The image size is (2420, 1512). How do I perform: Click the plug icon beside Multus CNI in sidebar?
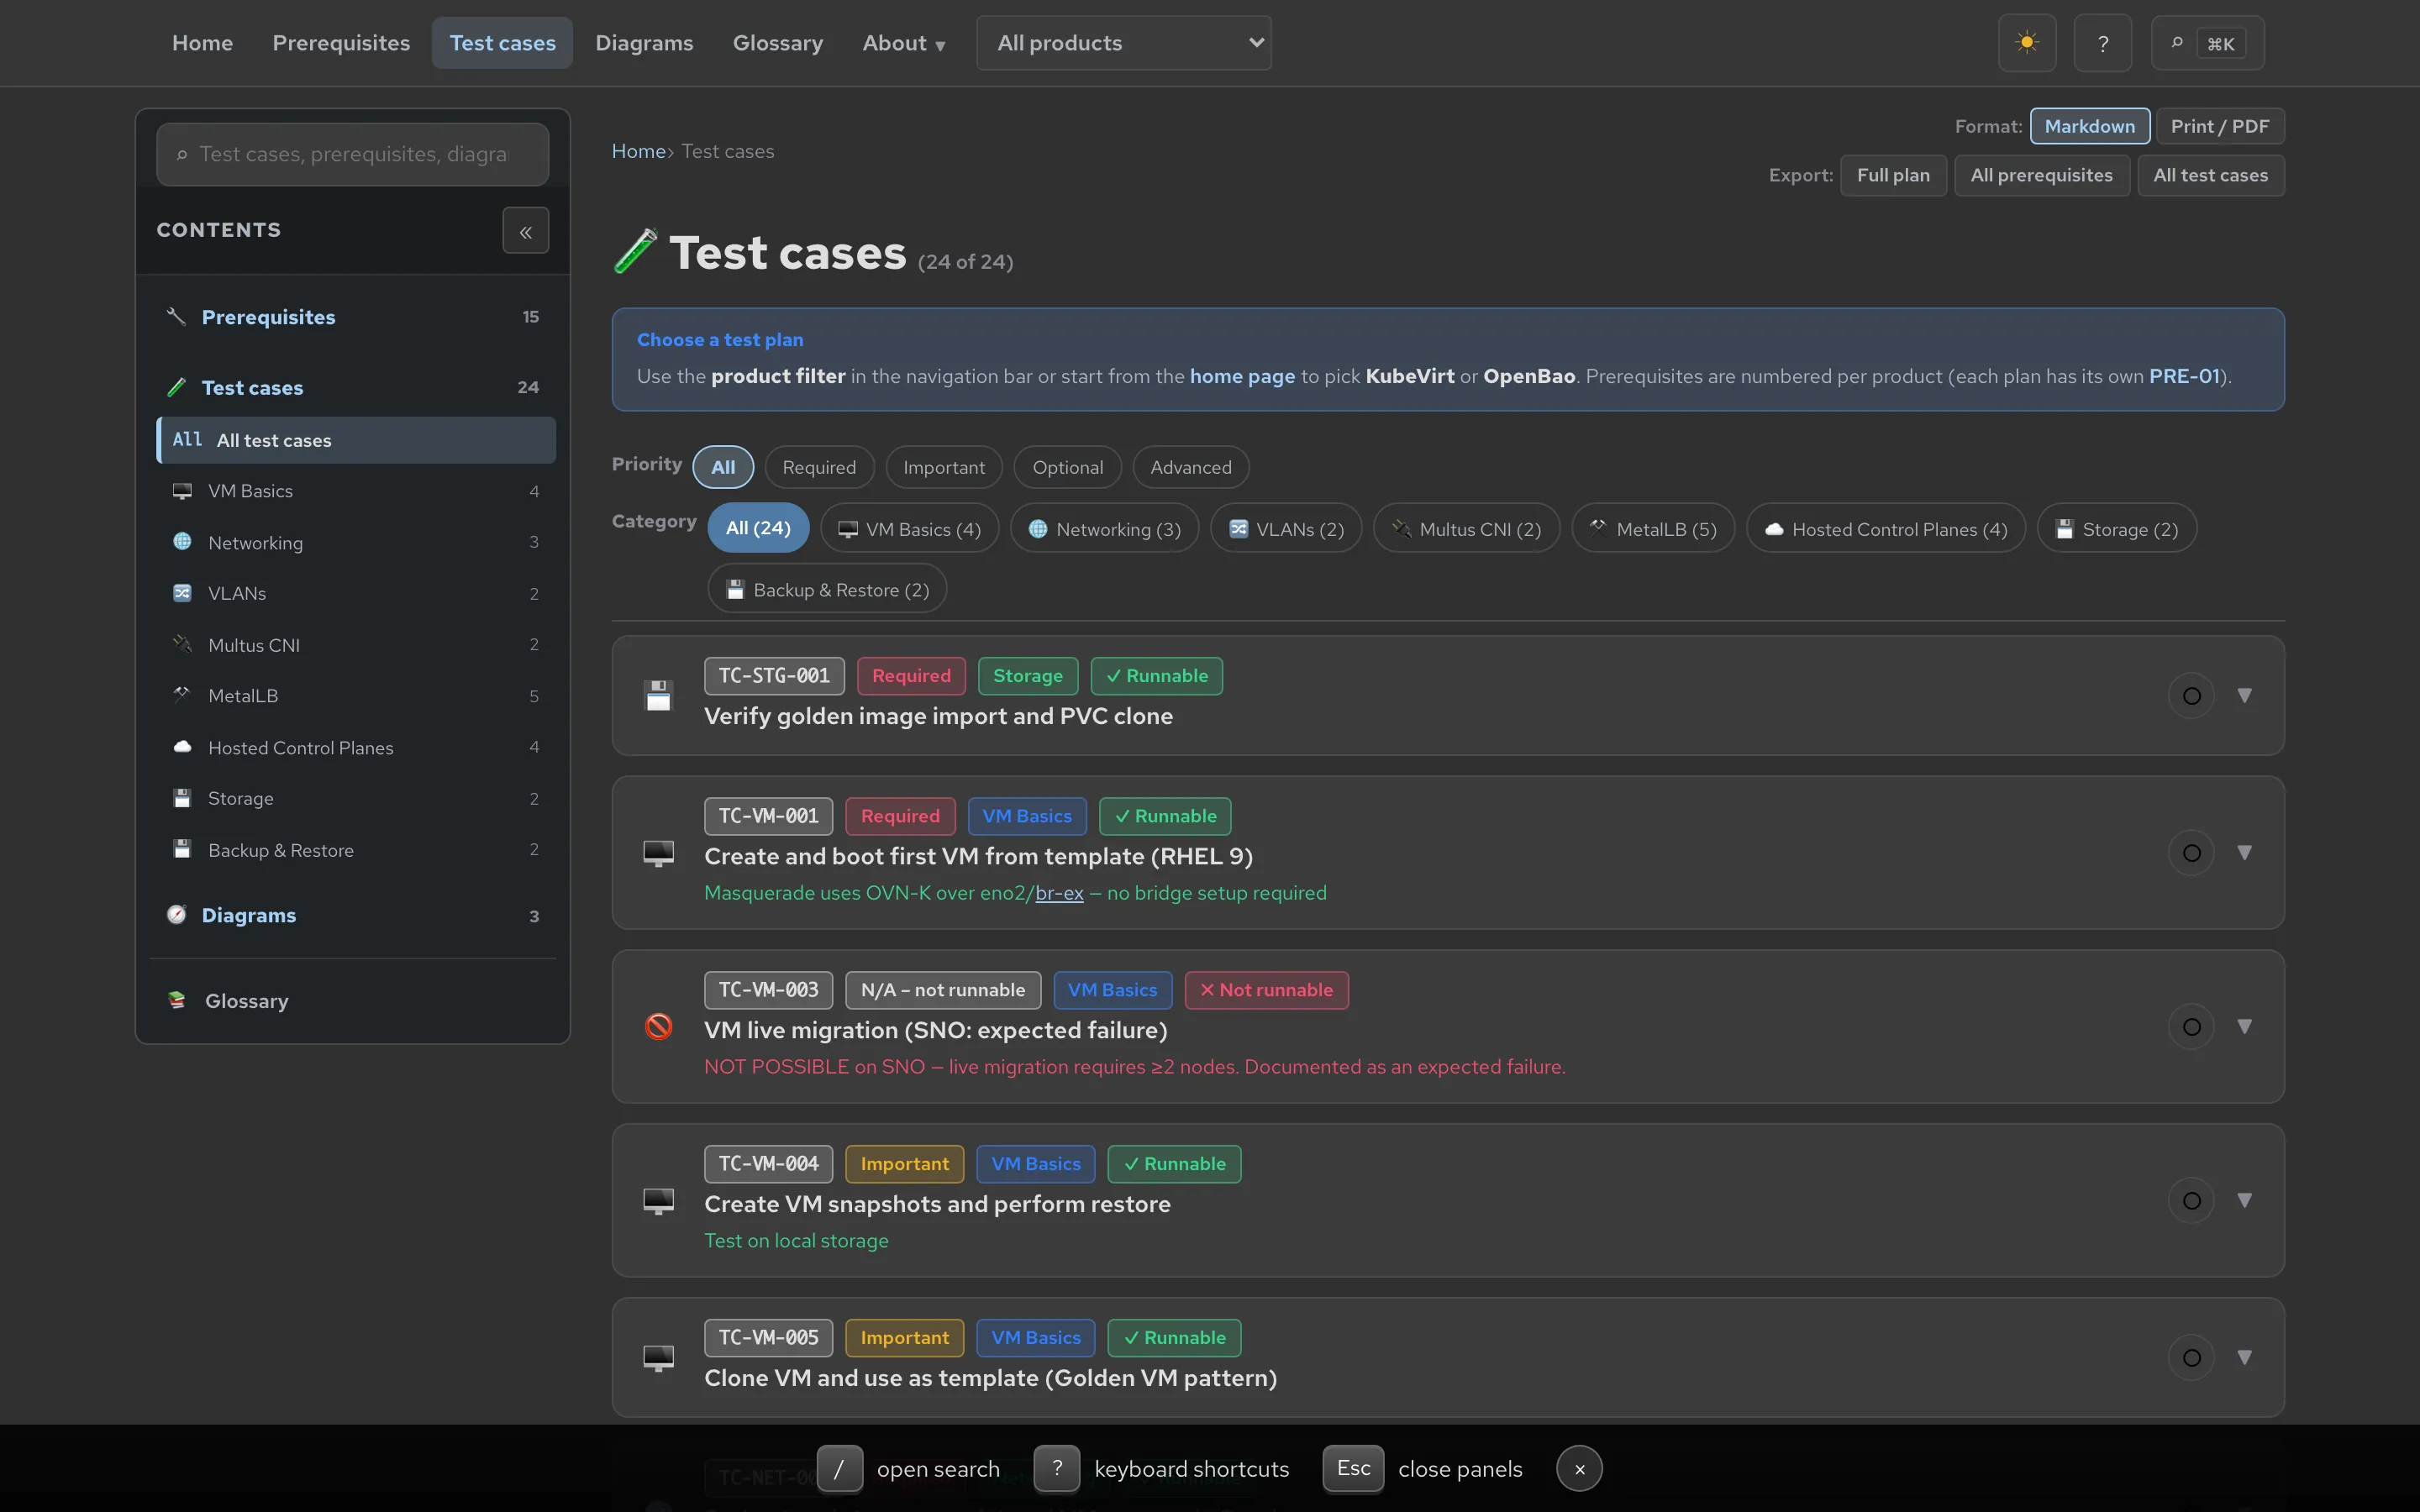182,645
